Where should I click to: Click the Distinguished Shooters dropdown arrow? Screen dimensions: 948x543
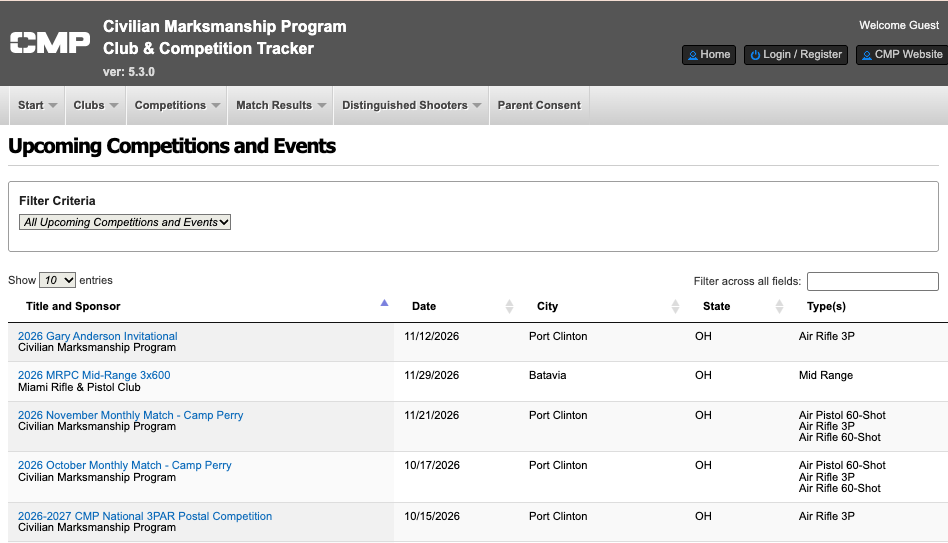click(x=477, y=105)
